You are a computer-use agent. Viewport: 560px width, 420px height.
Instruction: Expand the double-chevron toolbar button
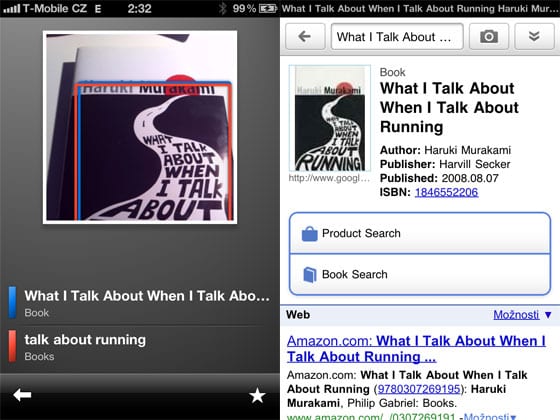pyautogui.click(x=534, y=36)
